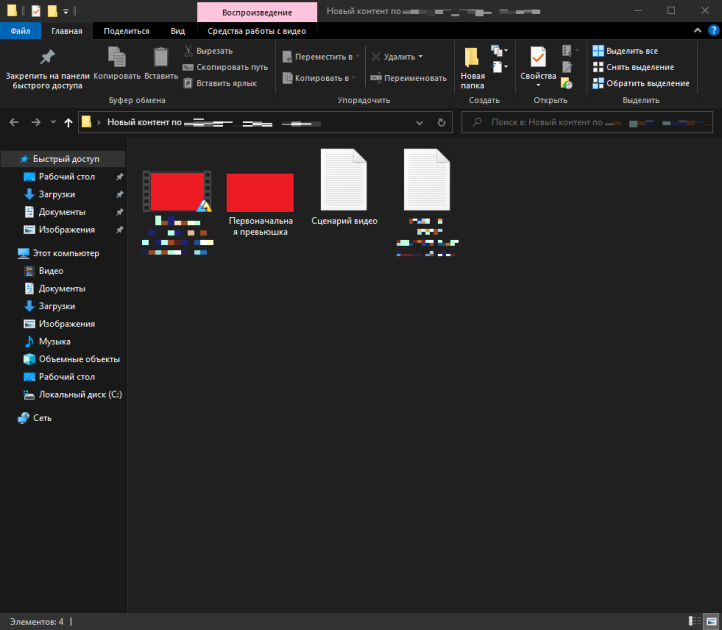Open the new item dropdown icon
The width and height of the screenshot is (722, 630).
[x=499, y=51]
